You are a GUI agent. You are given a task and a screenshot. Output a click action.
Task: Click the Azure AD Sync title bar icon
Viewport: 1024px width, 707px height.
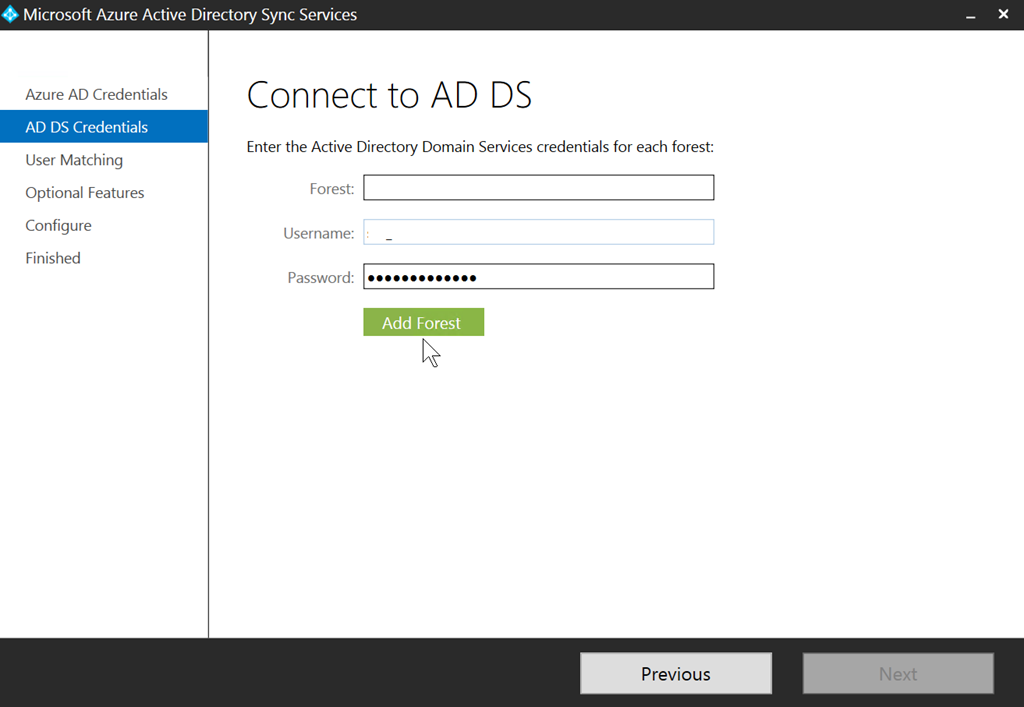10,15
